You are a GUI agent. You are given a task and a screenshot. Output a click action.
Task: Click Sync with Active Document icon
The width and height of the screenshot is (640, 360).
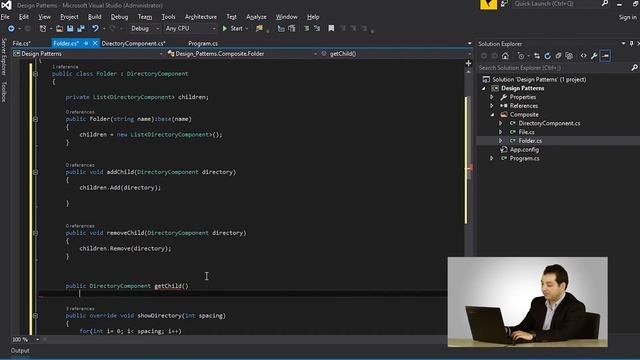[x=537, y=56]
